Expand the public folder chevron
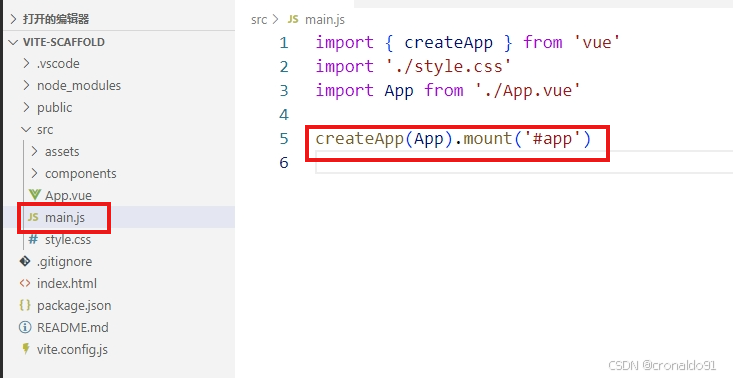 click(27, 107)
